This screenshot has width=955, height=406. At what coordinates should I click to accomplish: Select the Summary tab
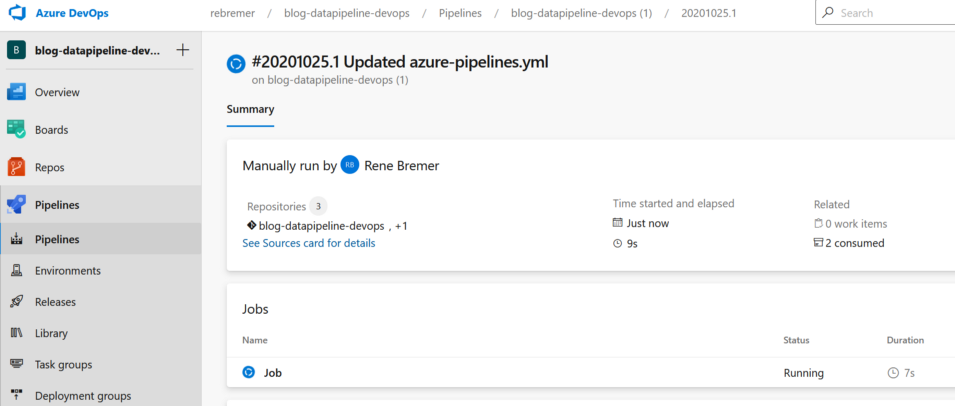[x=250, y=109]
